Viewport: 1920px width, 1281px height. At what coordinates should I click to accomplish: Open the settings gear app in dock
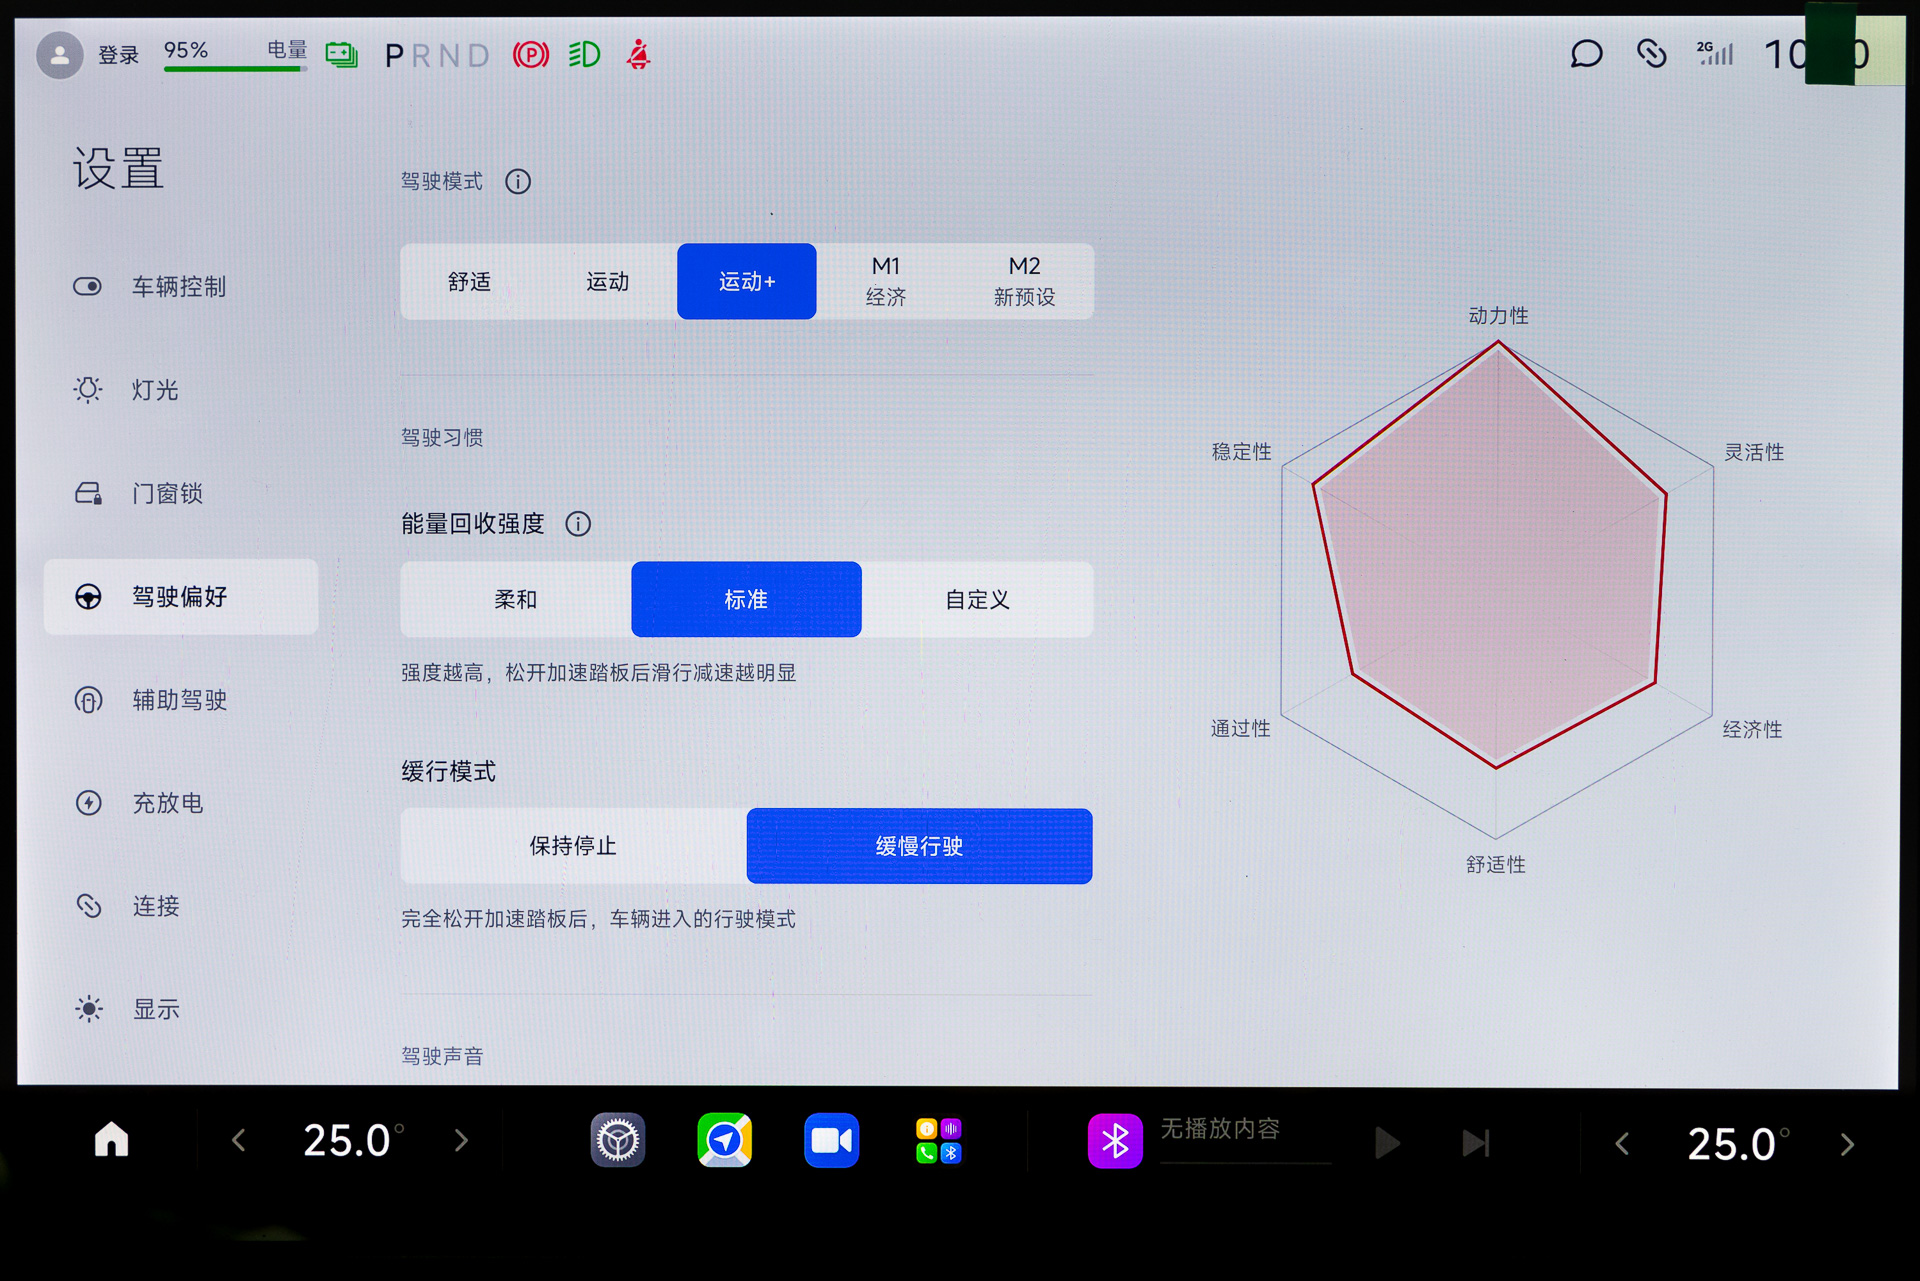click(617, 1140)
